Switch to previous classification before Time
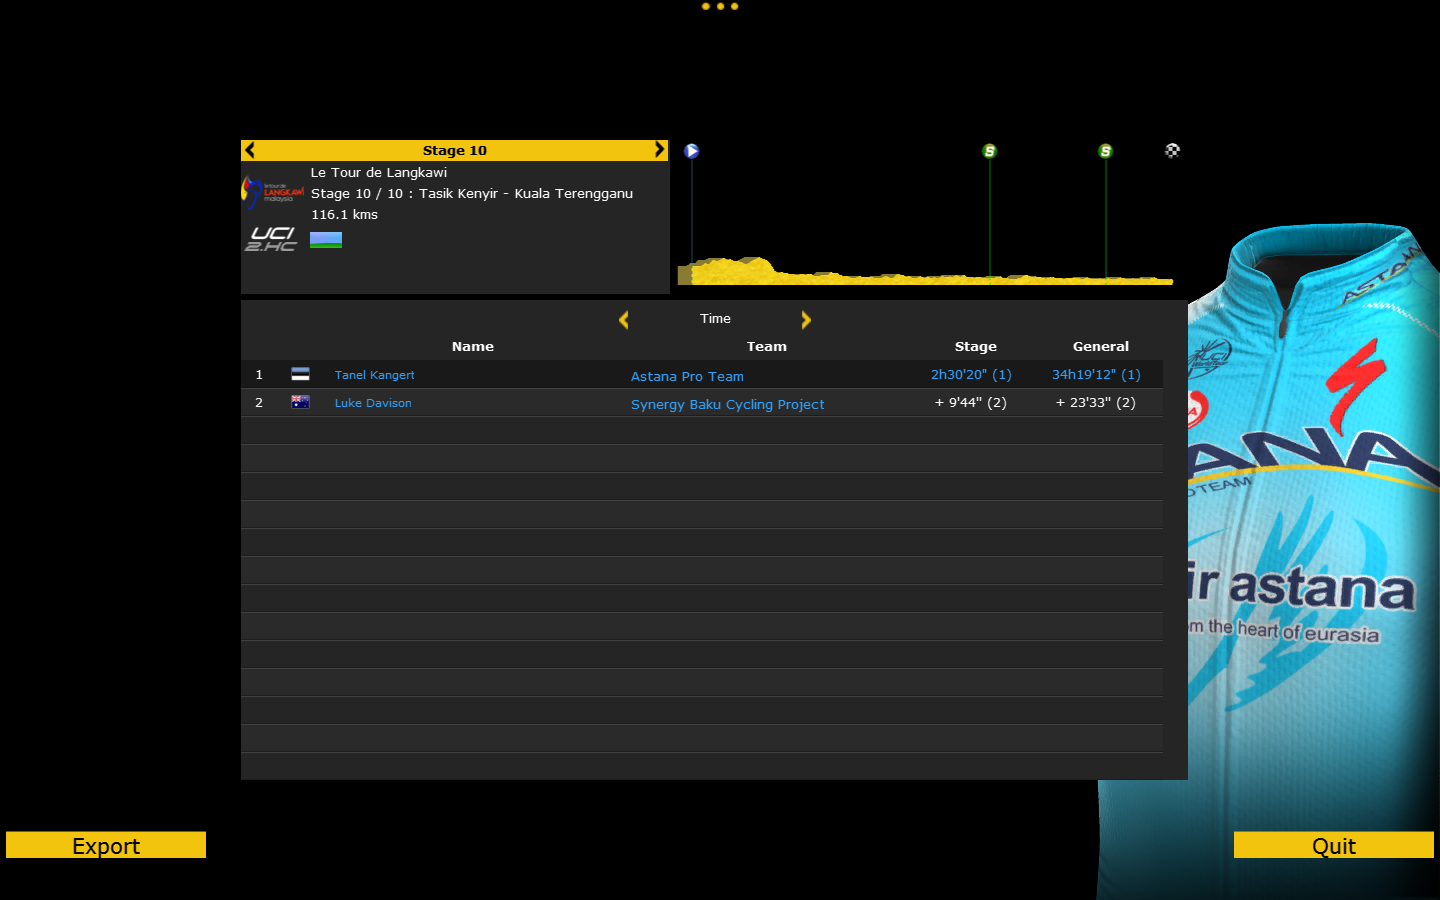 pyautogui.click(x=624, y=320)
